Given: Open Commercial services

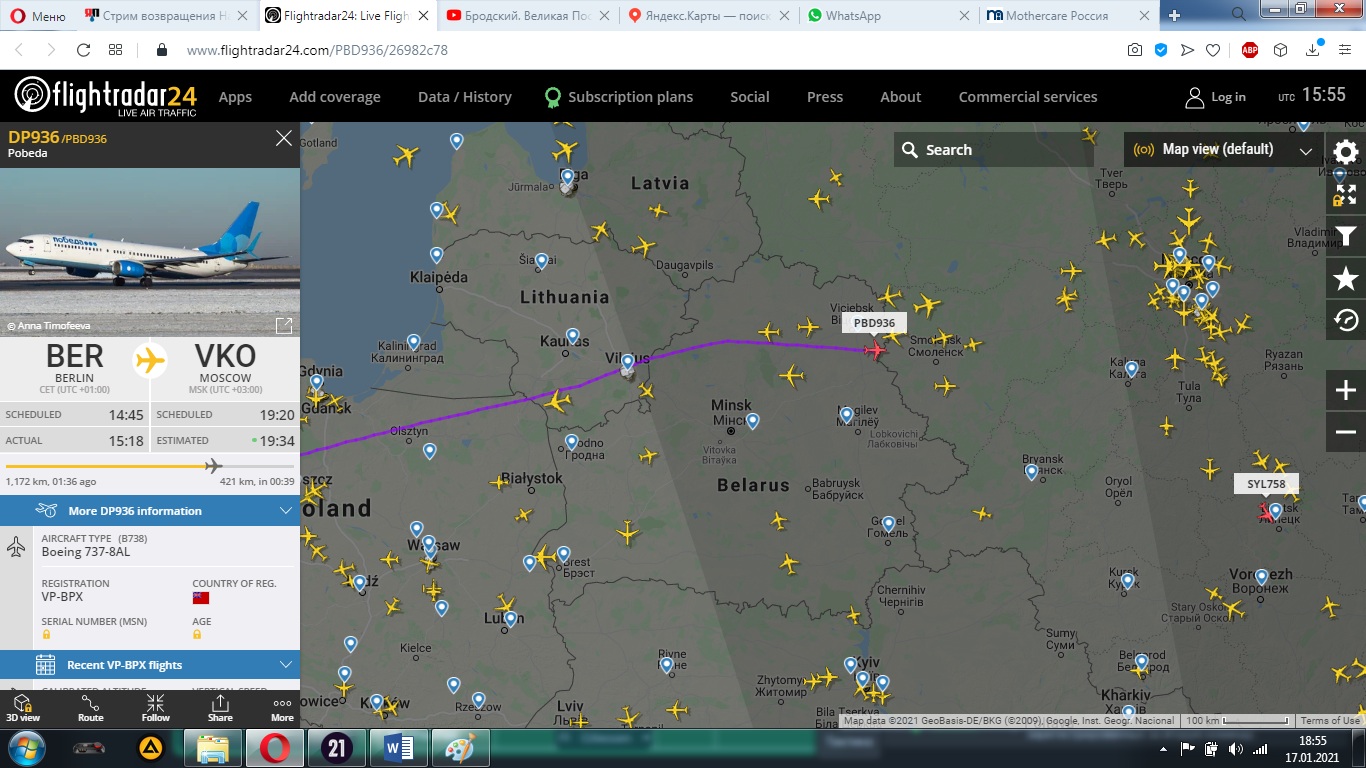Looking at the screenshot, I should 1028,97.
